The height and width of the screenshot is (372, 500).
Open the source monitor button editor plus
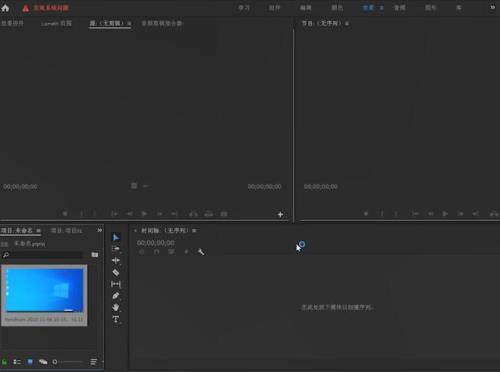(280, 214)
